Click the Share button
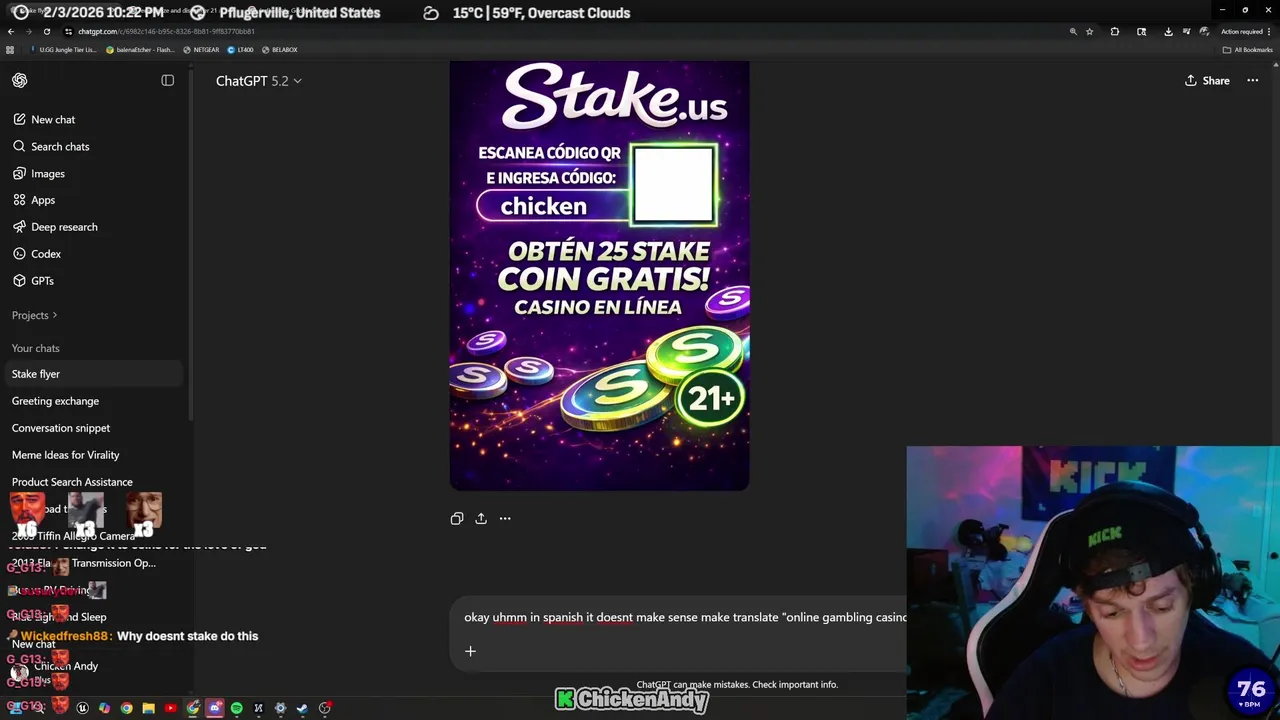The image size is (1280, 720). tap(1207, 81)
